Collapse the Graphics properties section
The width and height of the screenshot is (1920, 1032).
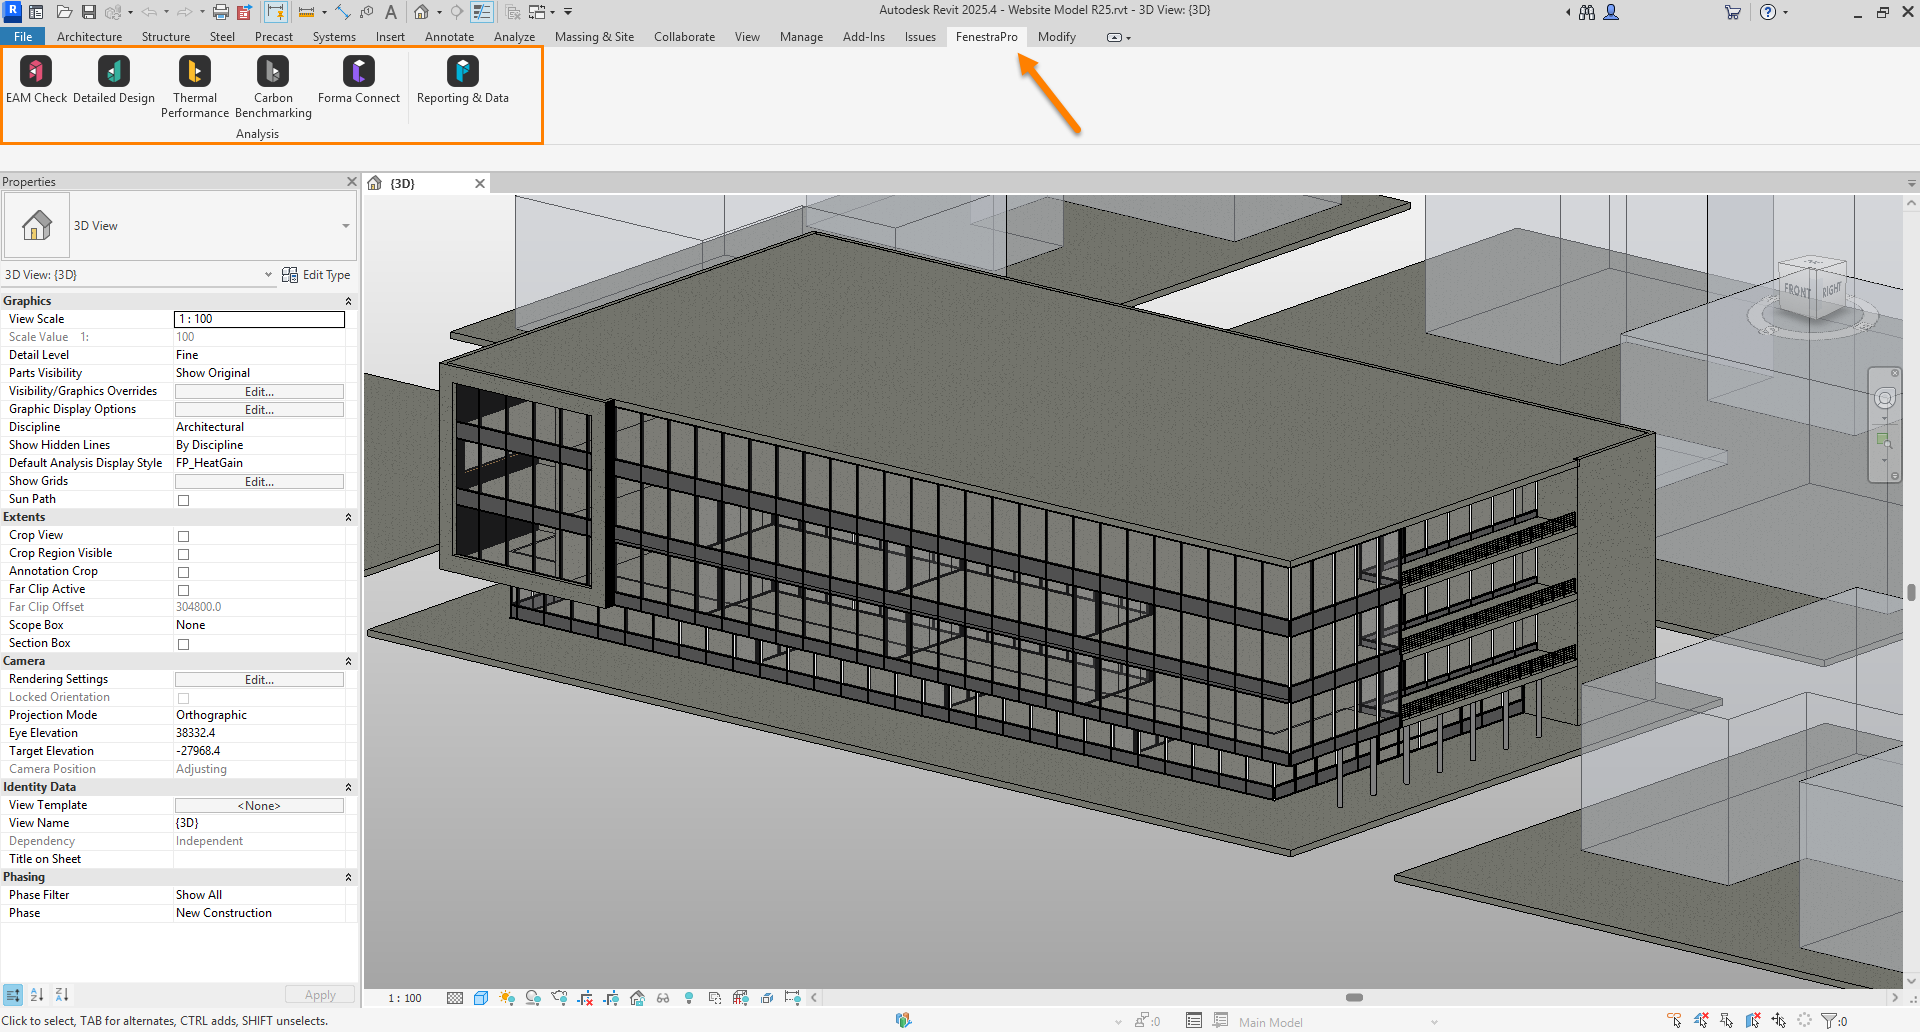(x=348, y=301)
